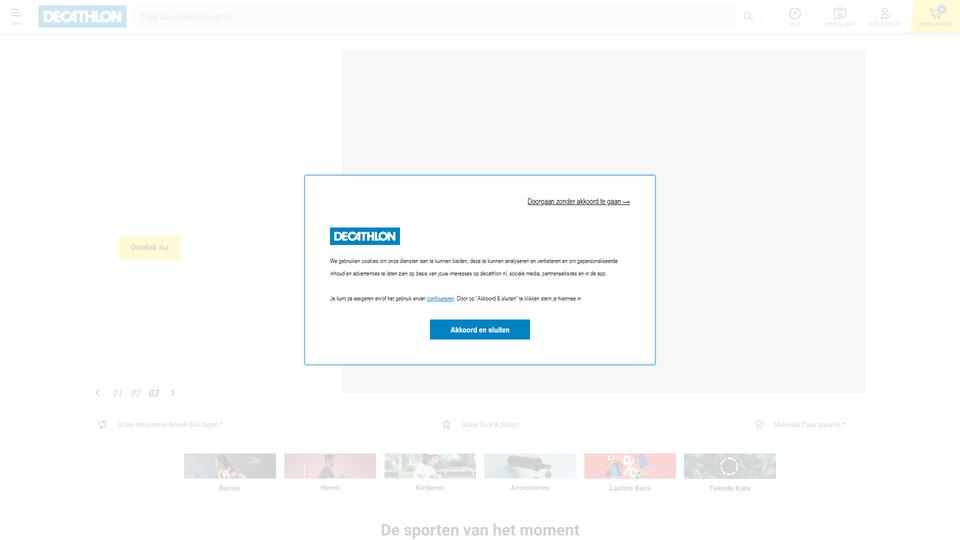Click the 'Accessoires' category label
This screenshot has width=960, height=540.
[530, 488]
